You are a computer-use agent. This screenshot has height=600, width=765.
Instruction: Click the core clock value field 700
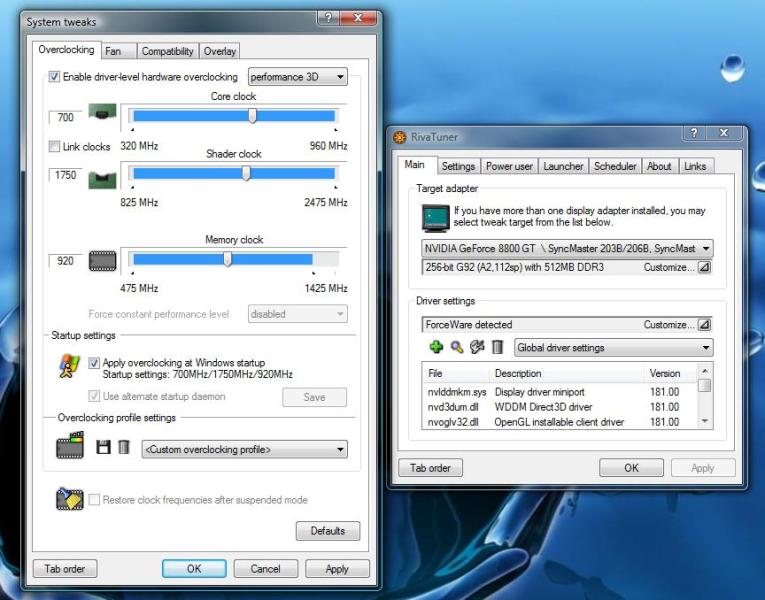65,118
